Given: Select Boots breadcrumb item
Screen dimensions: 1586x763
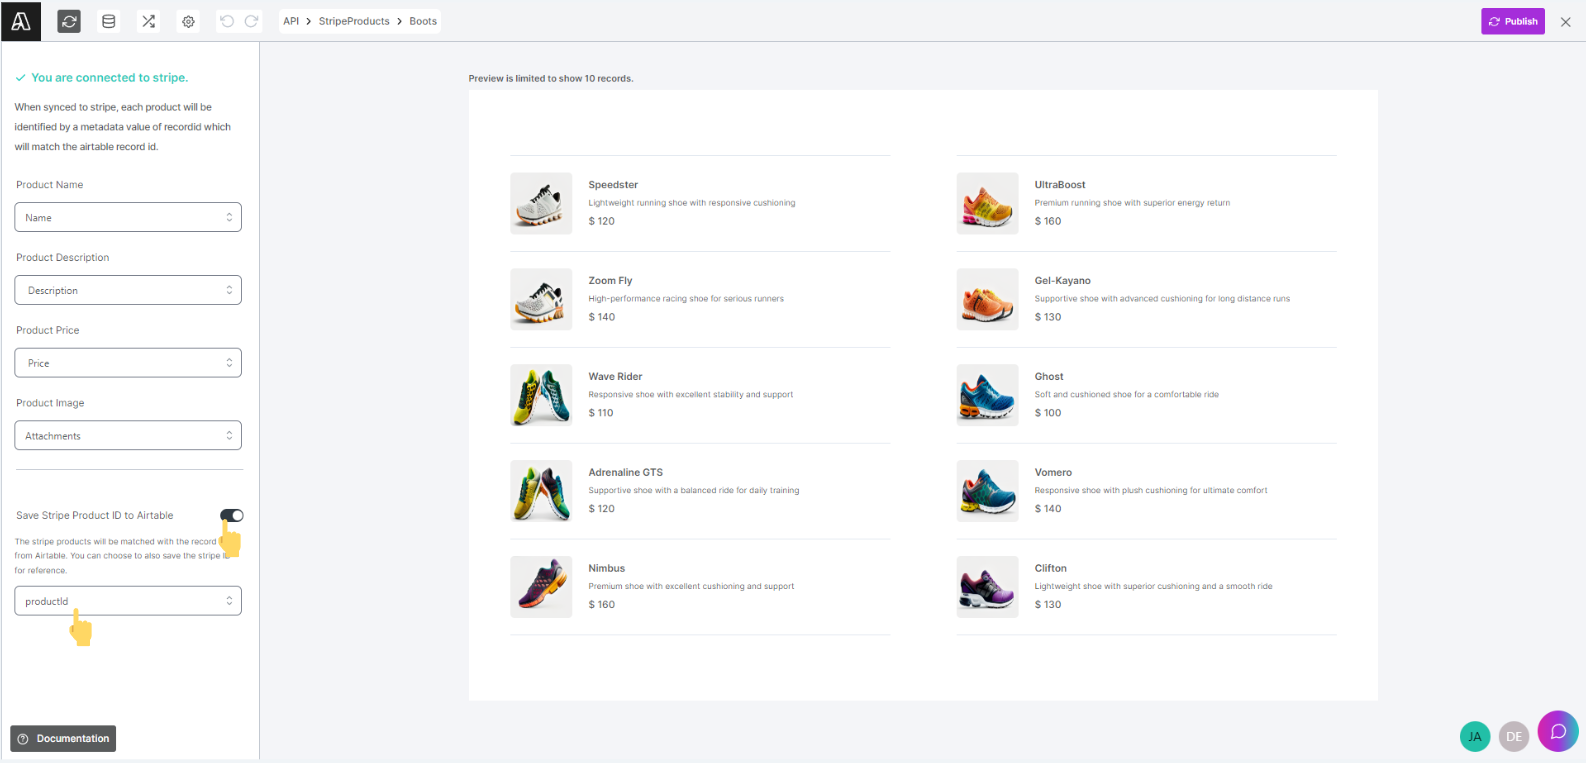Looking at the screenshot, I should coord(423,21).
